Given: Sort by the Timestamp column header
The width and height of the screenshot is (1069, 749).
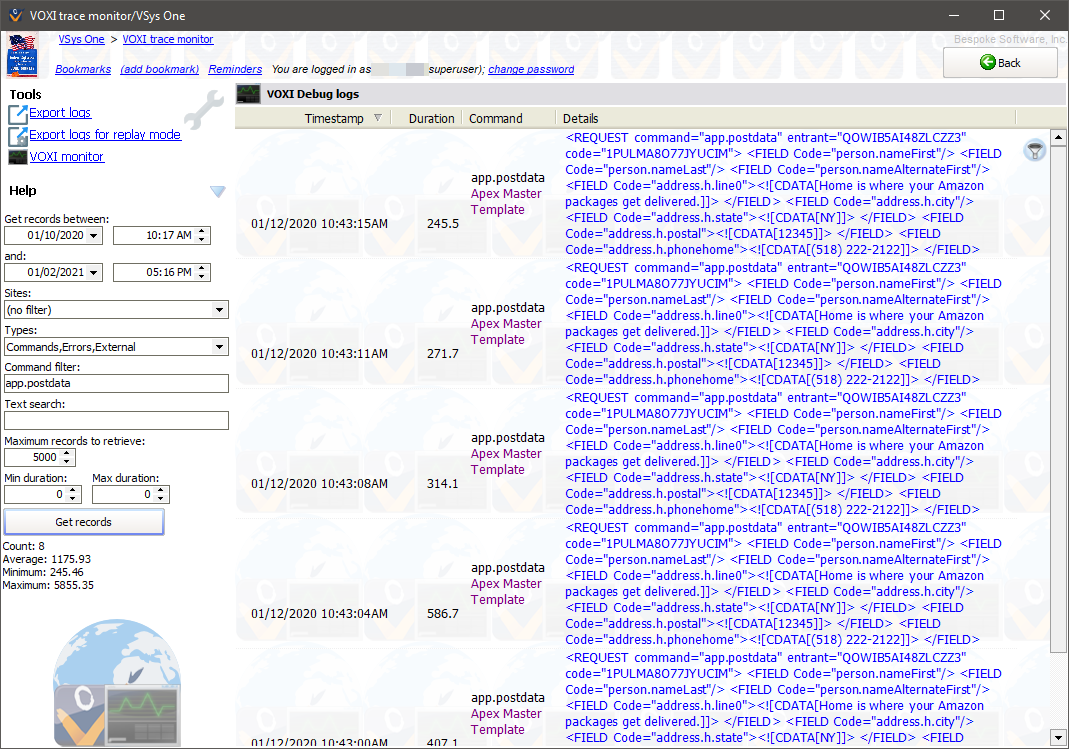Looking at the screenshot, I should point(334,118).
